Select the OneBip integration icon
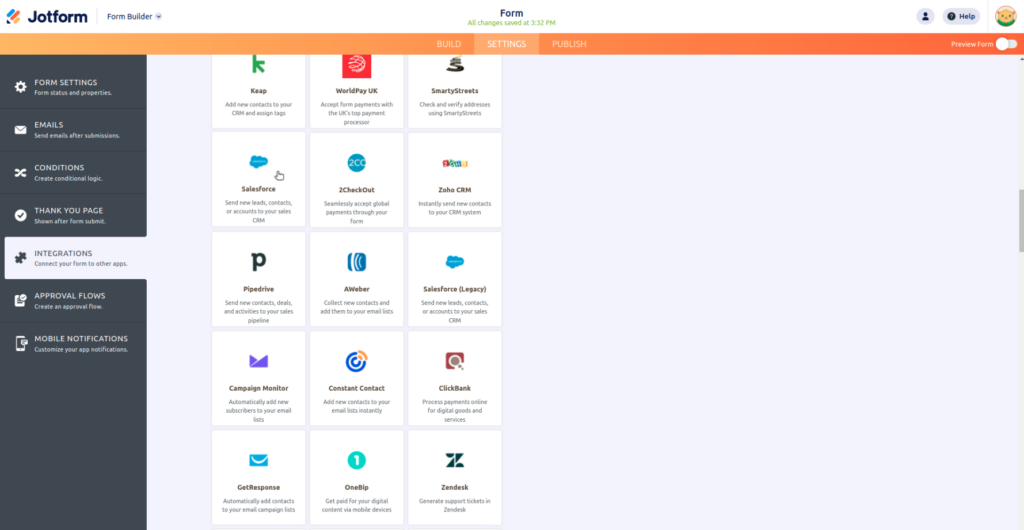The height and width of the screenshot is (530, 1024). click(357, 460)
